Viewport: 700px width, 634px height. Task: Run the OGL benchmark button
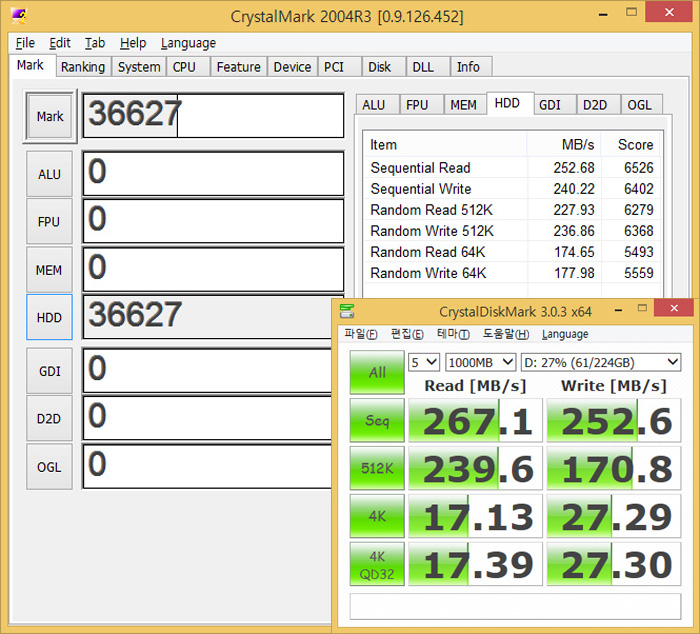[x=50, y=467]
